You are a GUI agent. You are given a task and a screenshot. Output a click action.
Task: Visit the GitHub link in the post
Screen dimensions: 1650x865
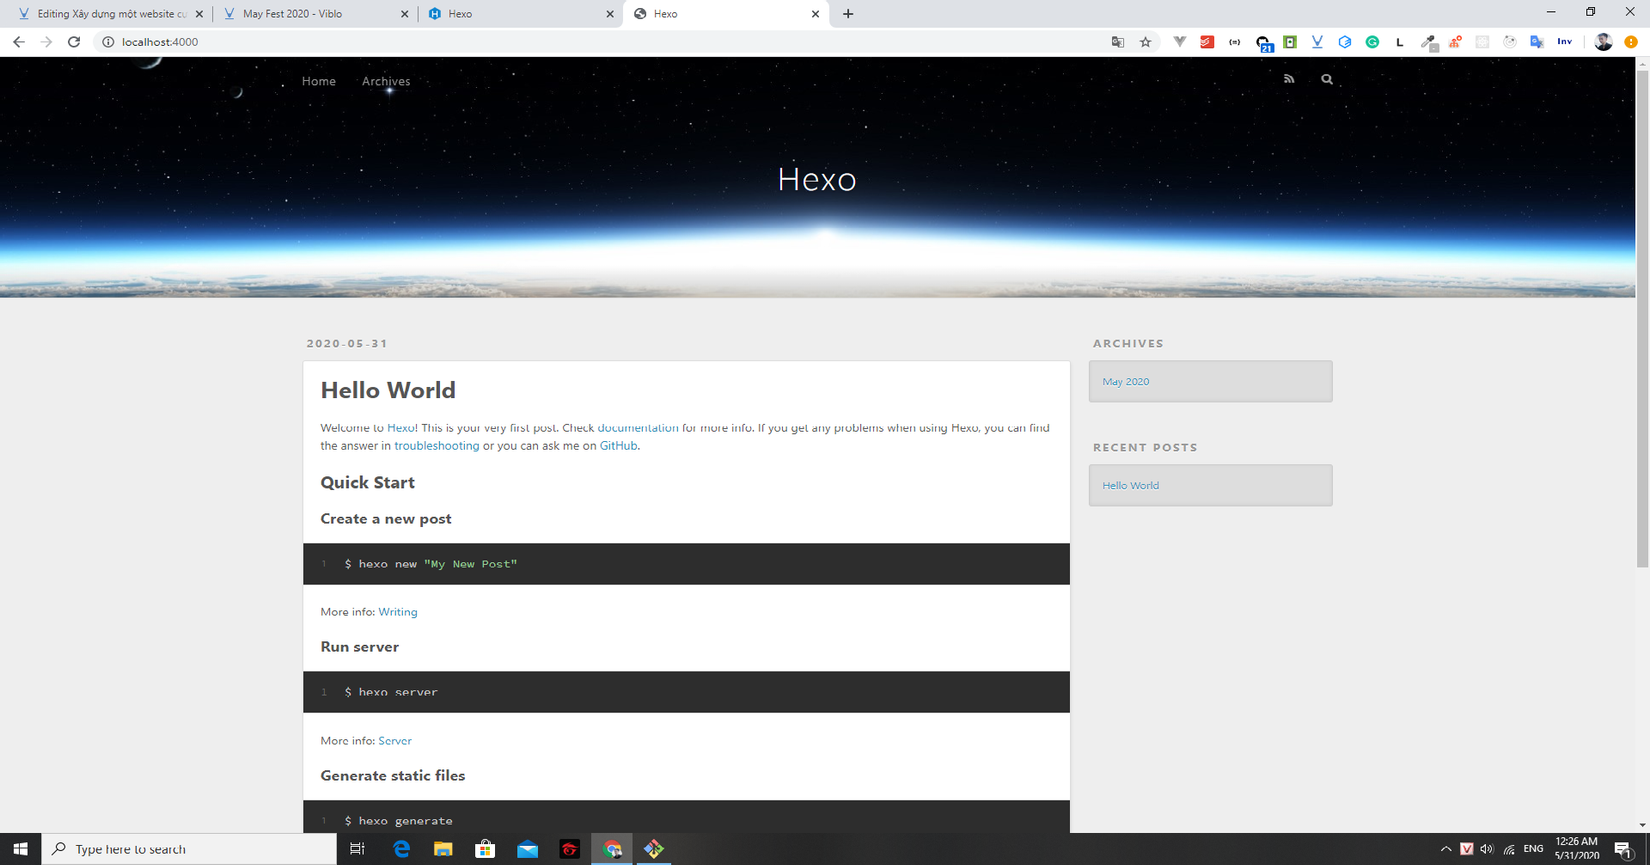coord(618,446)
